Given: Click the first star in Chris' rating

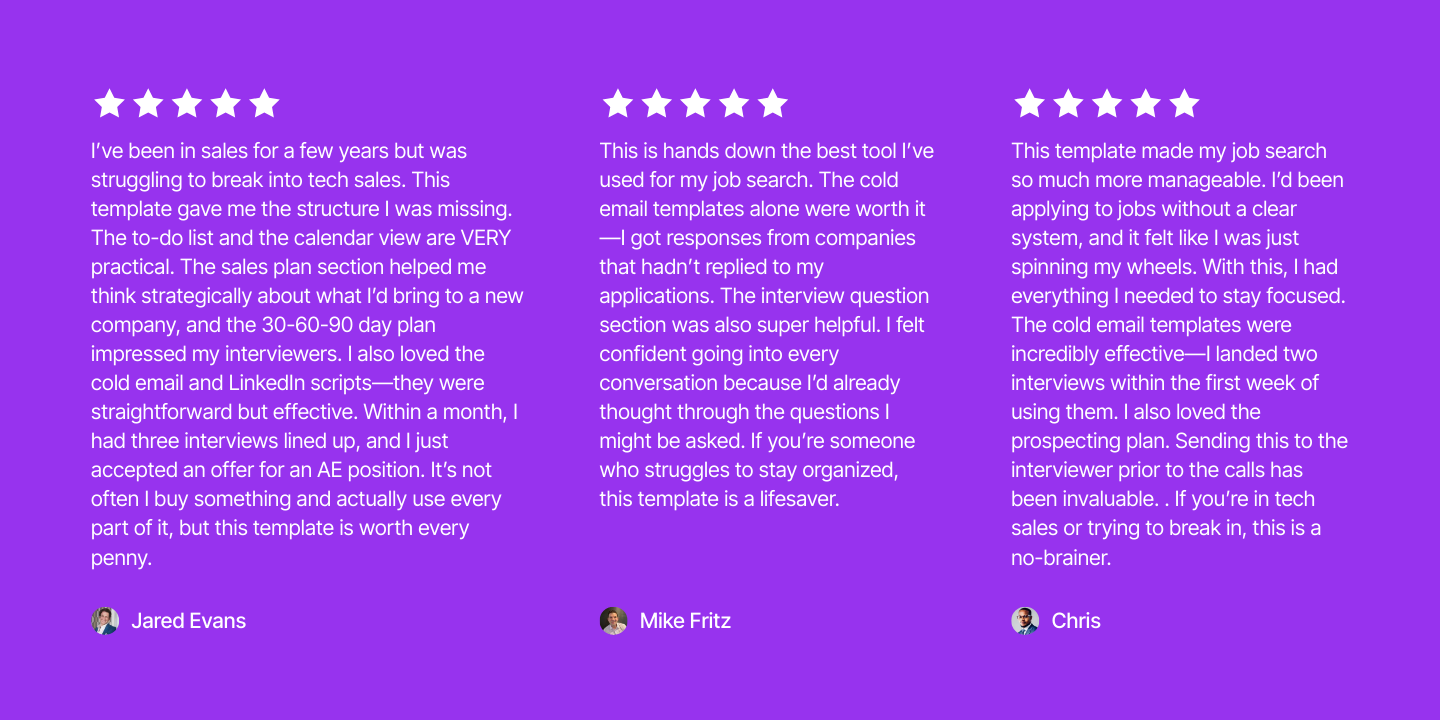Looking at the screenshot, I should click(x=1029, y=103).
